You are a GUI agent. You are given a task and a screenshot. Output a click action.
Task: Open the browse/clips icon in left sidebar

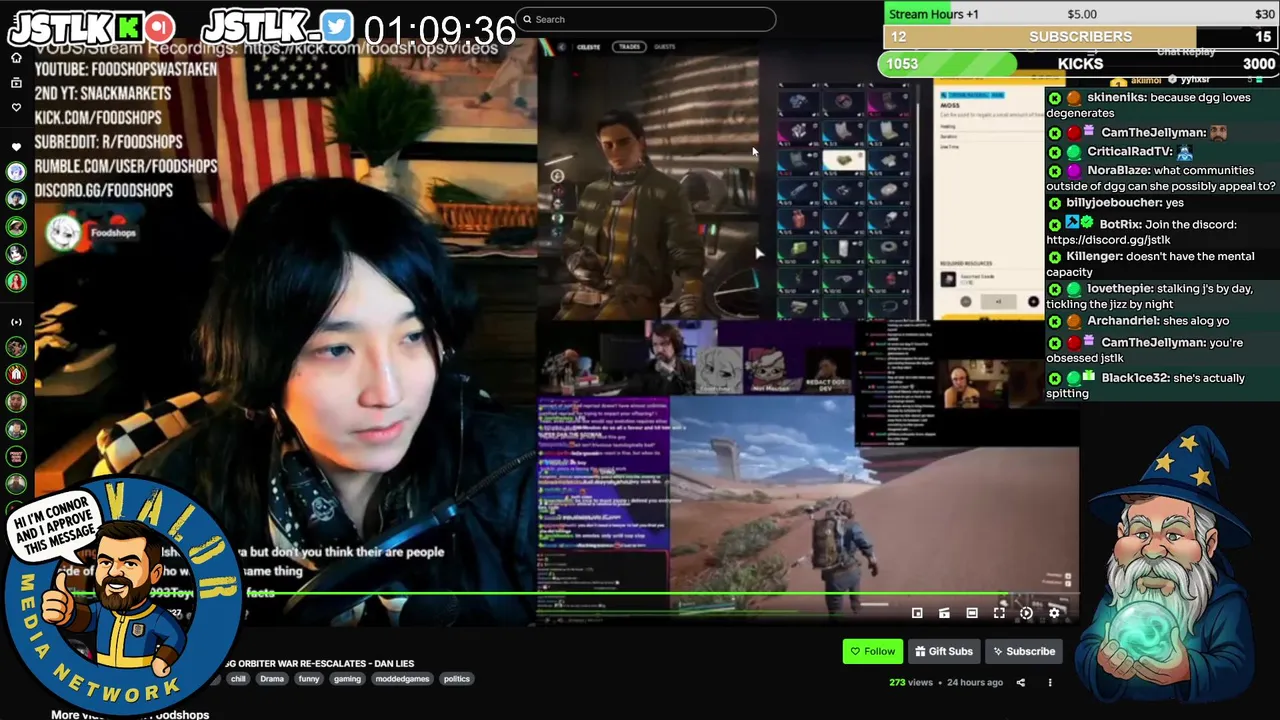point(16,82)
